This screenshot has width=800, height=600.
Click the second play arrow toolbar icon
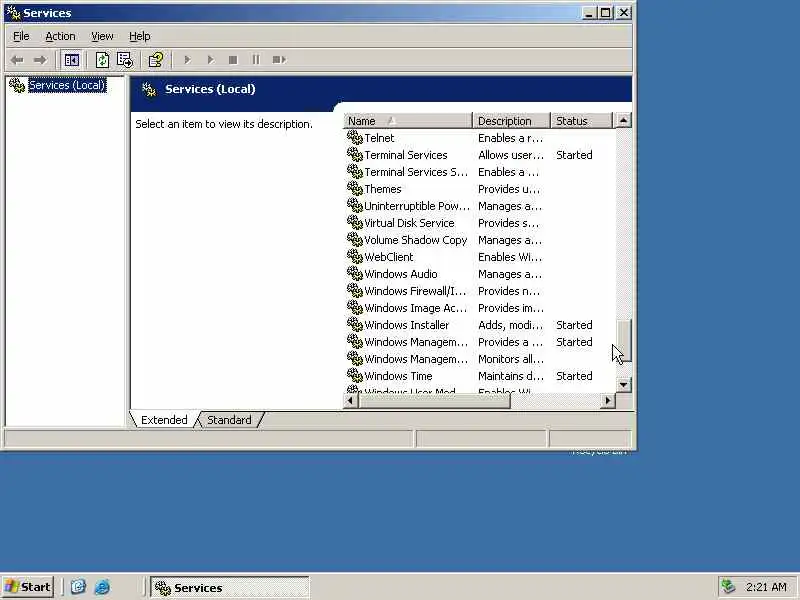210,60
